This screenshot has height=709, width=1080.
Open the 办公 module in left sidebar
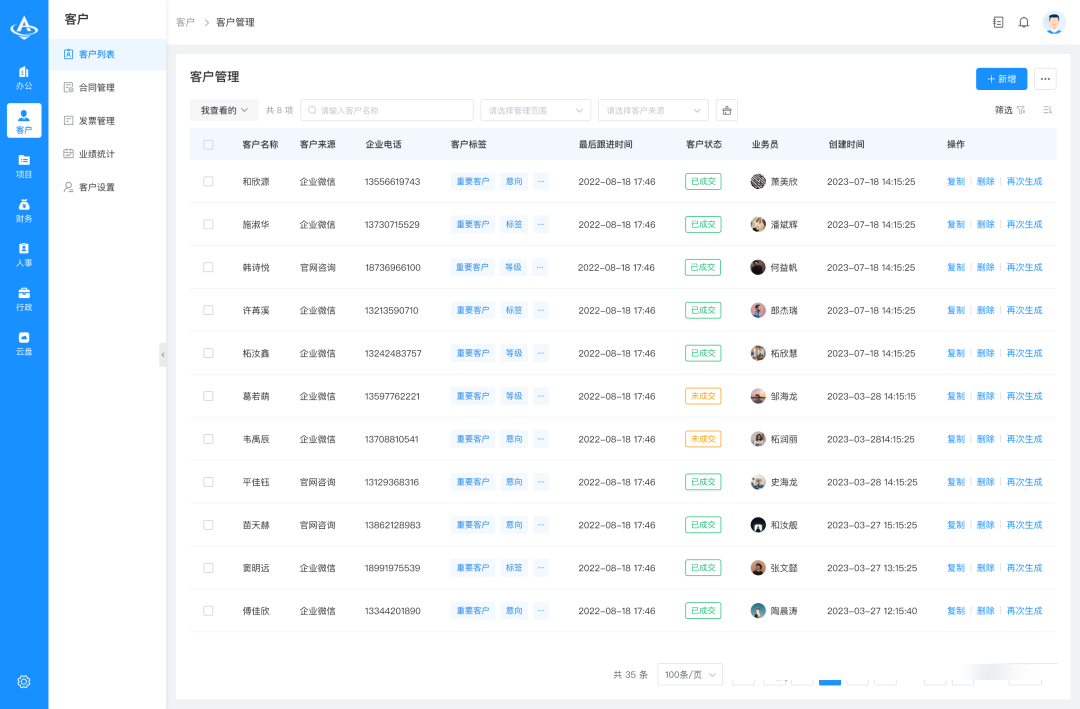24,77
